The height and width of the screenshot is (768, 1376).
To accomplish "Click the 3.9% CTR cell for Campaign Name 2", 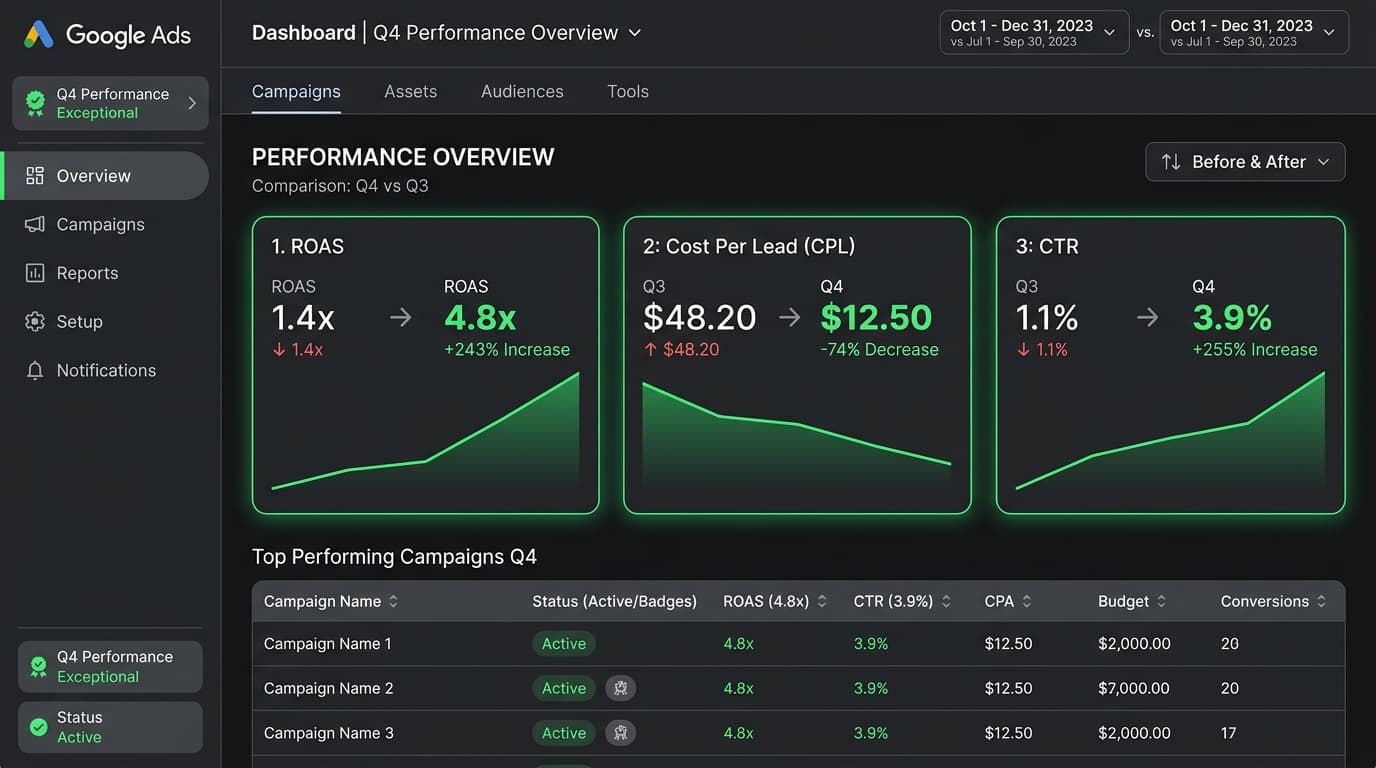I will tap(871, 688).
